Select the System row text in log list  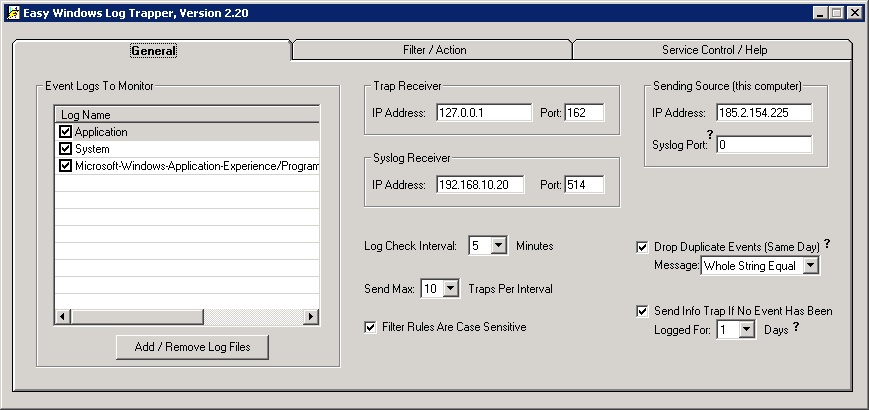pyautogui.click(x=92, y=149)
